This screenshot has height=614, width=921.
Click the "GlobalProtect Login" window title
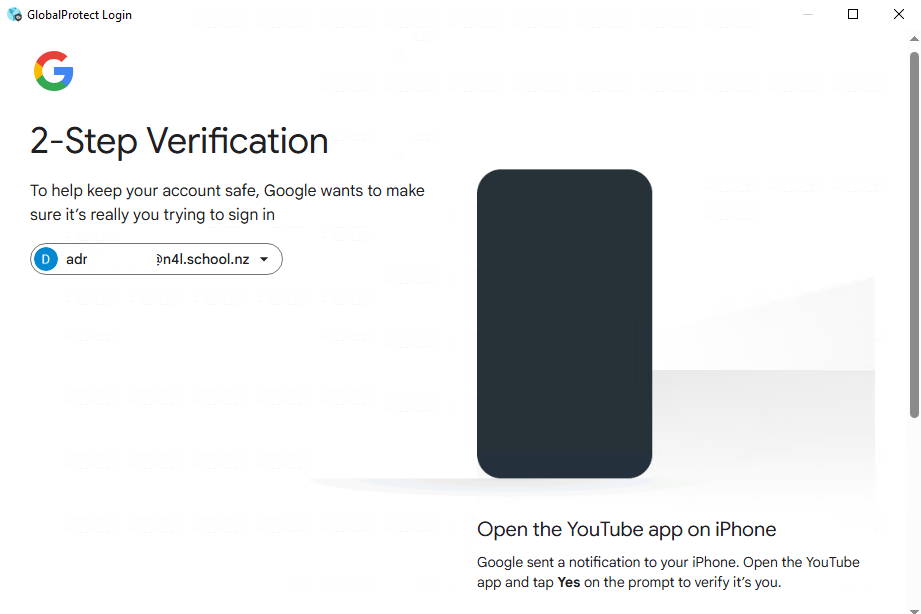pos(79,15)
